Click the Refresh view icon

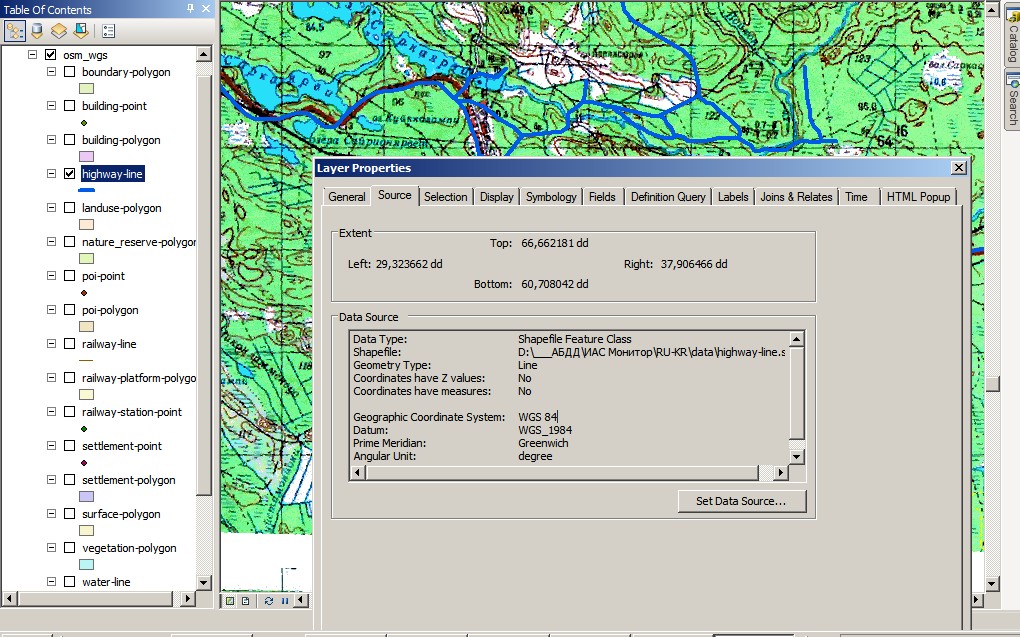tap(268, 600)
